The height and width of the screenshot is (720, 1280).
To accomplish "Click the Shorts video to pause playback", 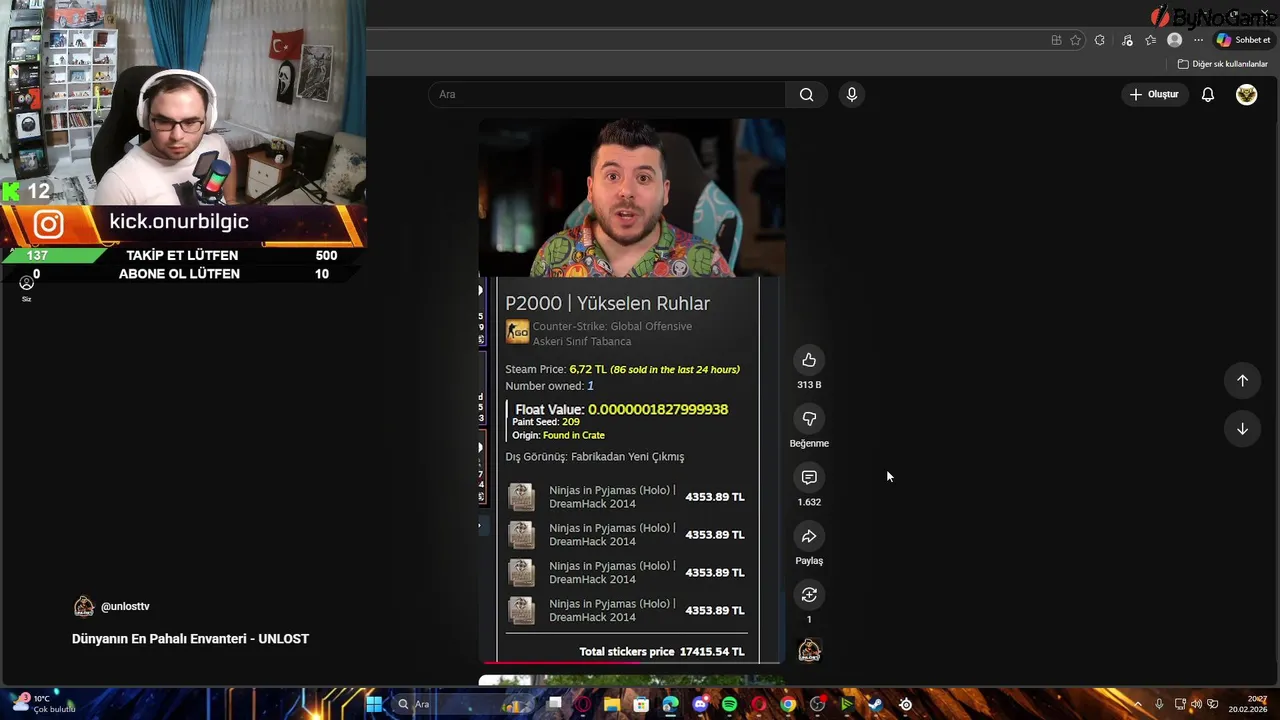I will point(631,390).
